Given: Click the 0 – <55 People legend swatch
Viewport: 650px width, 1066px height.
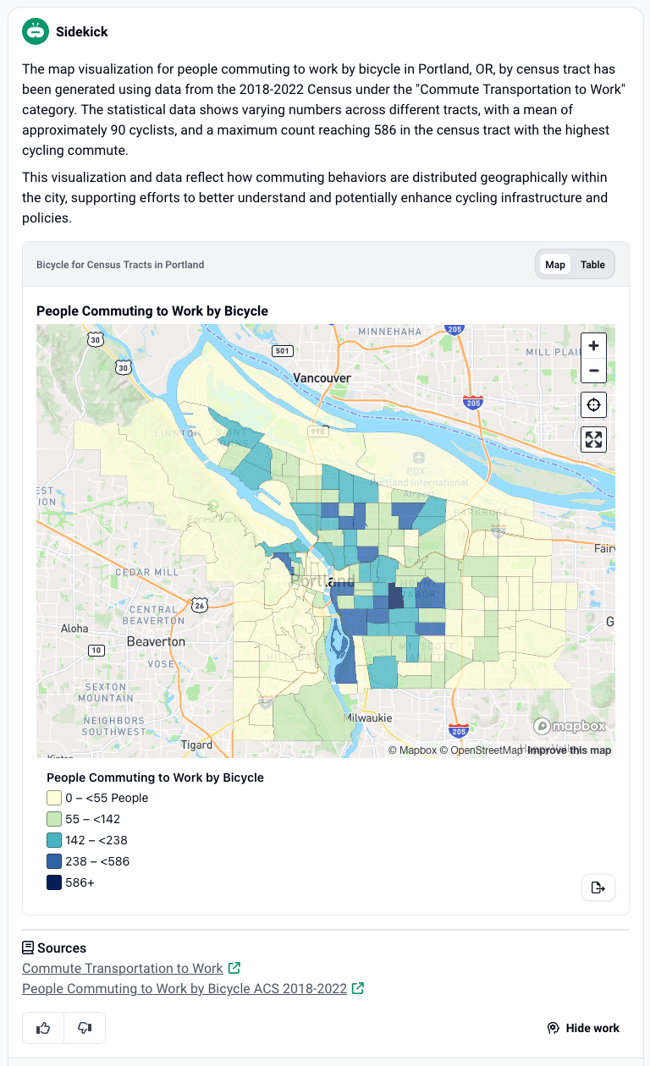Looking at the screenshot, I should point(54,798).
